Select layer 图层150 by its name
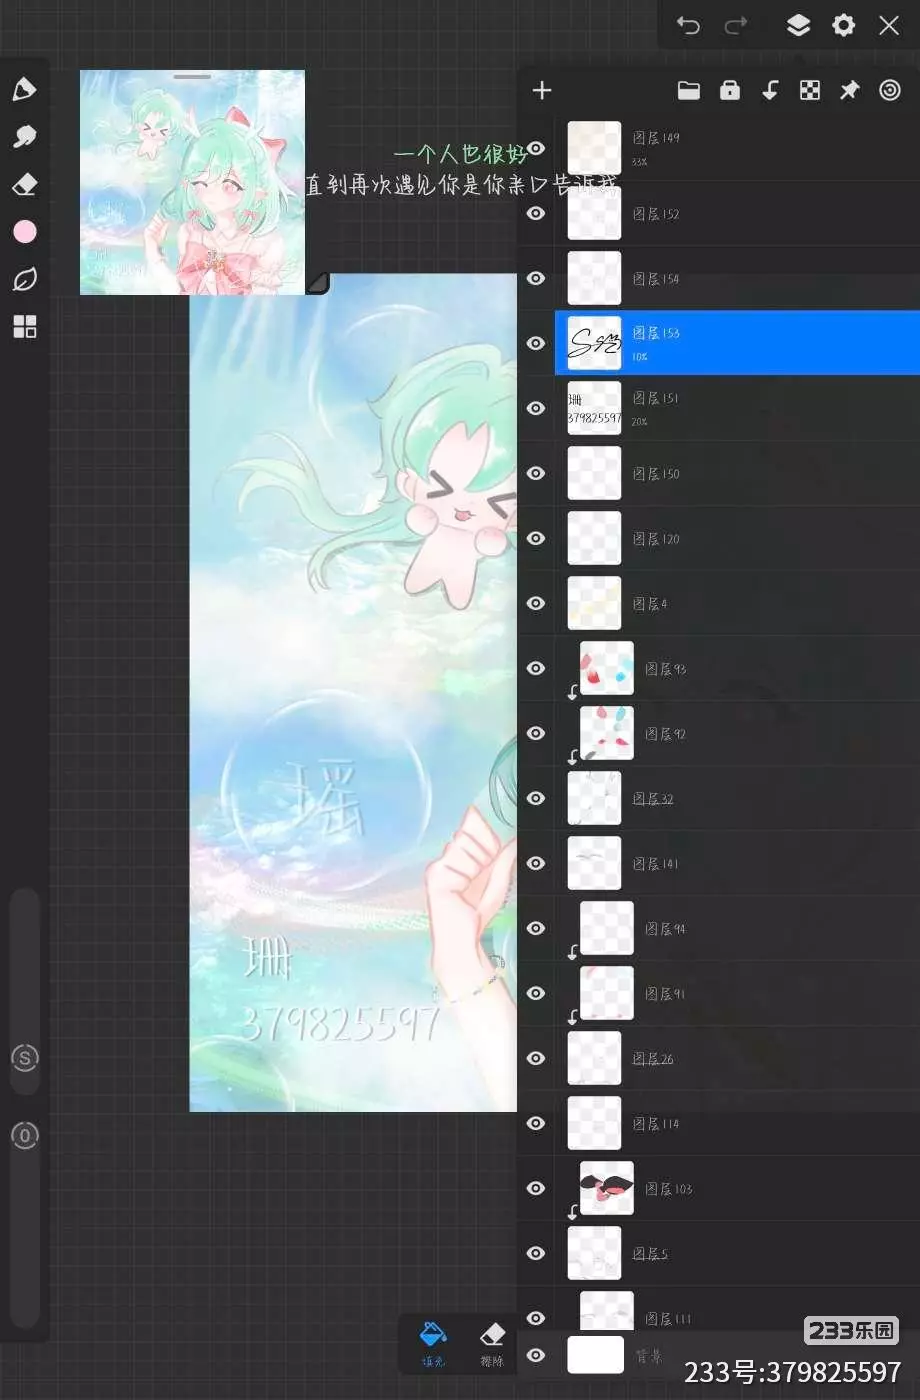Image resolution: width=920 pixels, height=1400 pixels. [x=656, y=474]
